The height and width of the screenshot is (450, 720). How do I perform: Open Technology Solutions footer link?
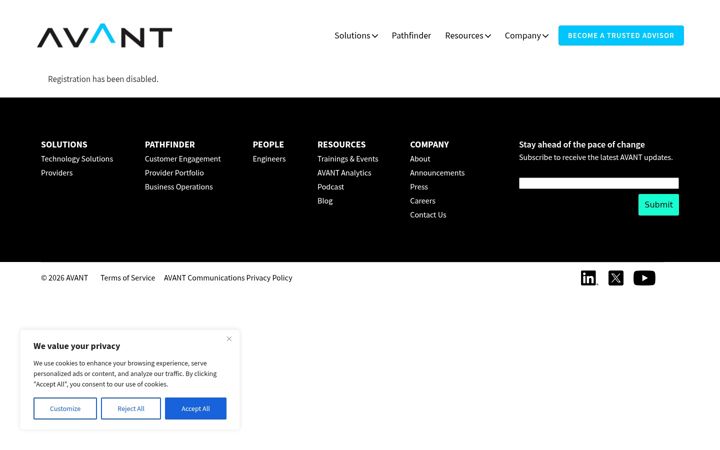pyautogui.click(x=77, y=159)
